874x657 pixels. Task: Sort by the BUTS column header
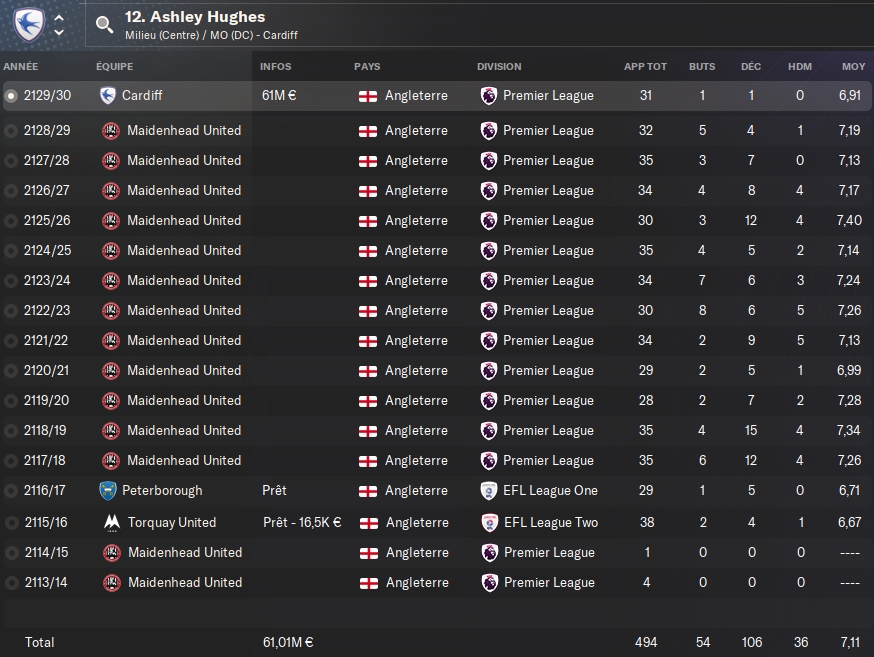coord(702,67)
